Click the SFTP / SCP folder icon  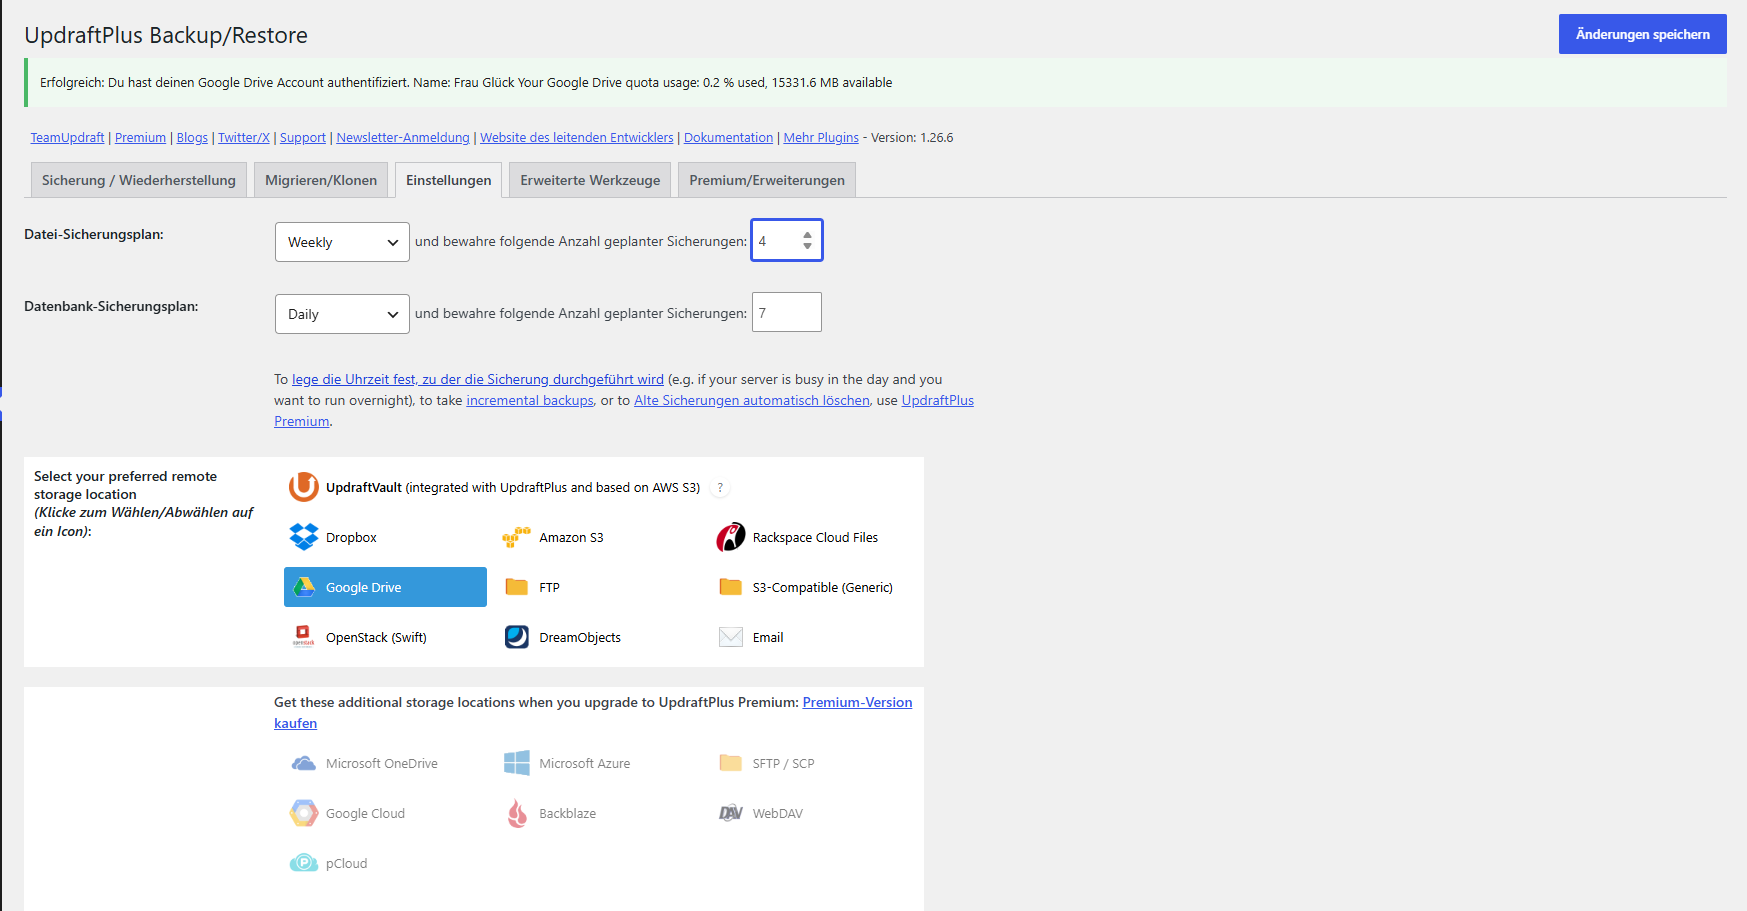pos(731,763)
